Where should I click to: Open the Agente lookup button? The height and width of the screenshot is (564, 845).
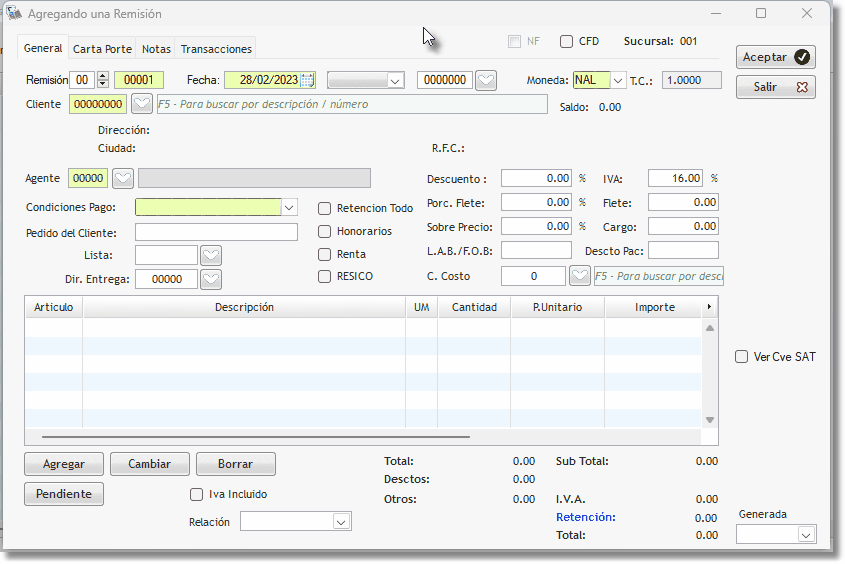[x=123, y=178]
